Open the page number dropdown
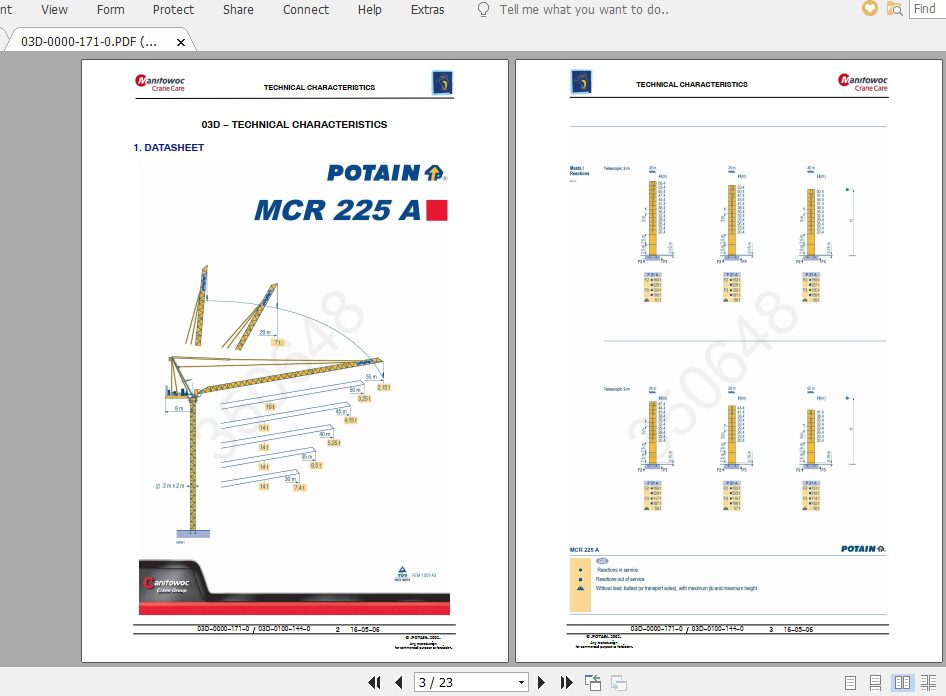 pyautogui.click(x=521, y=682)
